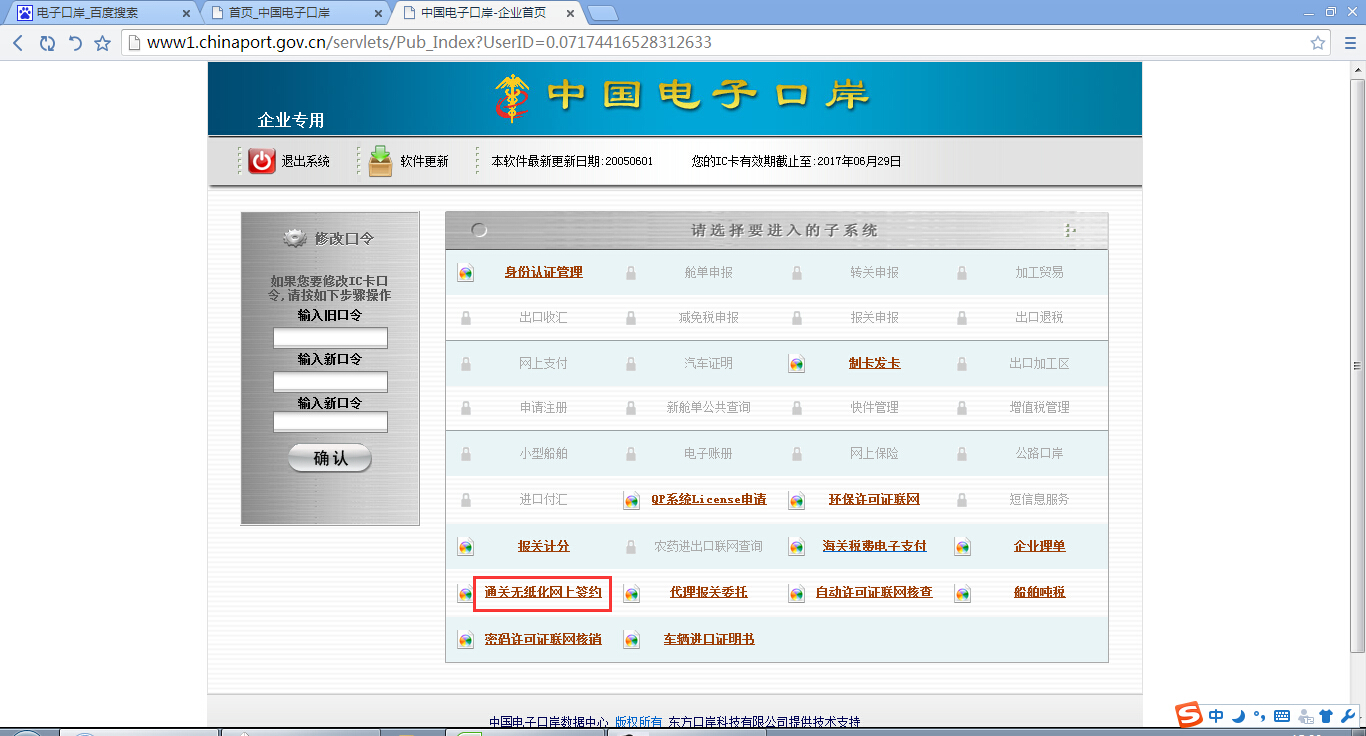The image size is (1366, 736).
Task: Click the gear icon beside 修改口令
Action: click(295, 239)
